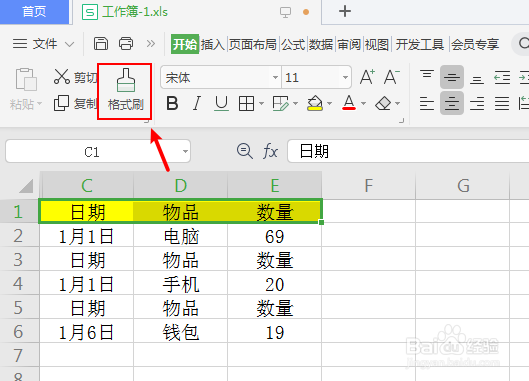Switch to the 开发工具 ribbon tab
Image resolution: width=529 pixels, height=381 pixels.
click(x=419, y=44)
